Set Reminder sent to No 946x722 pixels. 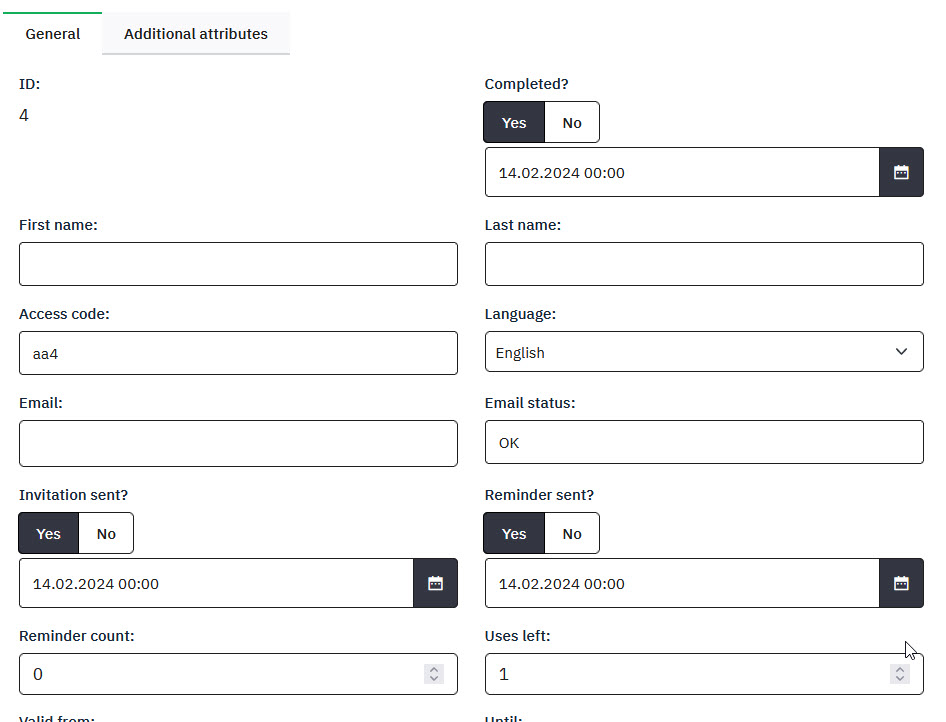(572, 533)
